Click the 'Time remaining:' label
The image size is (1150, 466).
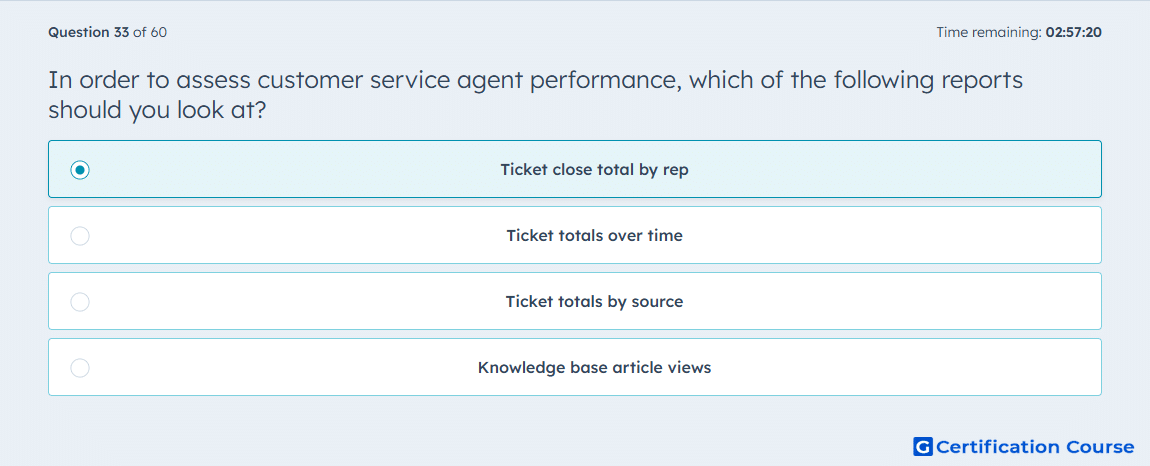(989, 32)
